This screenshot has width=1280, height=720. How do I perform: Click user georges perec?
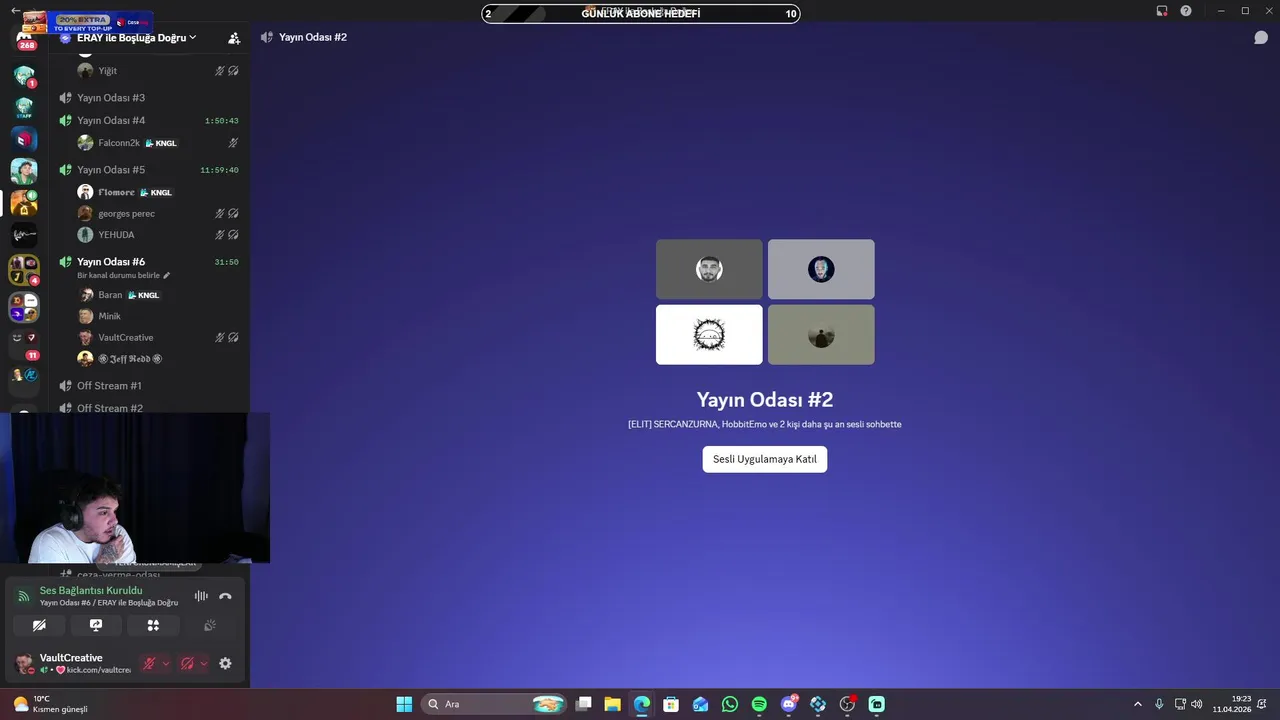[x=126, y=213]
